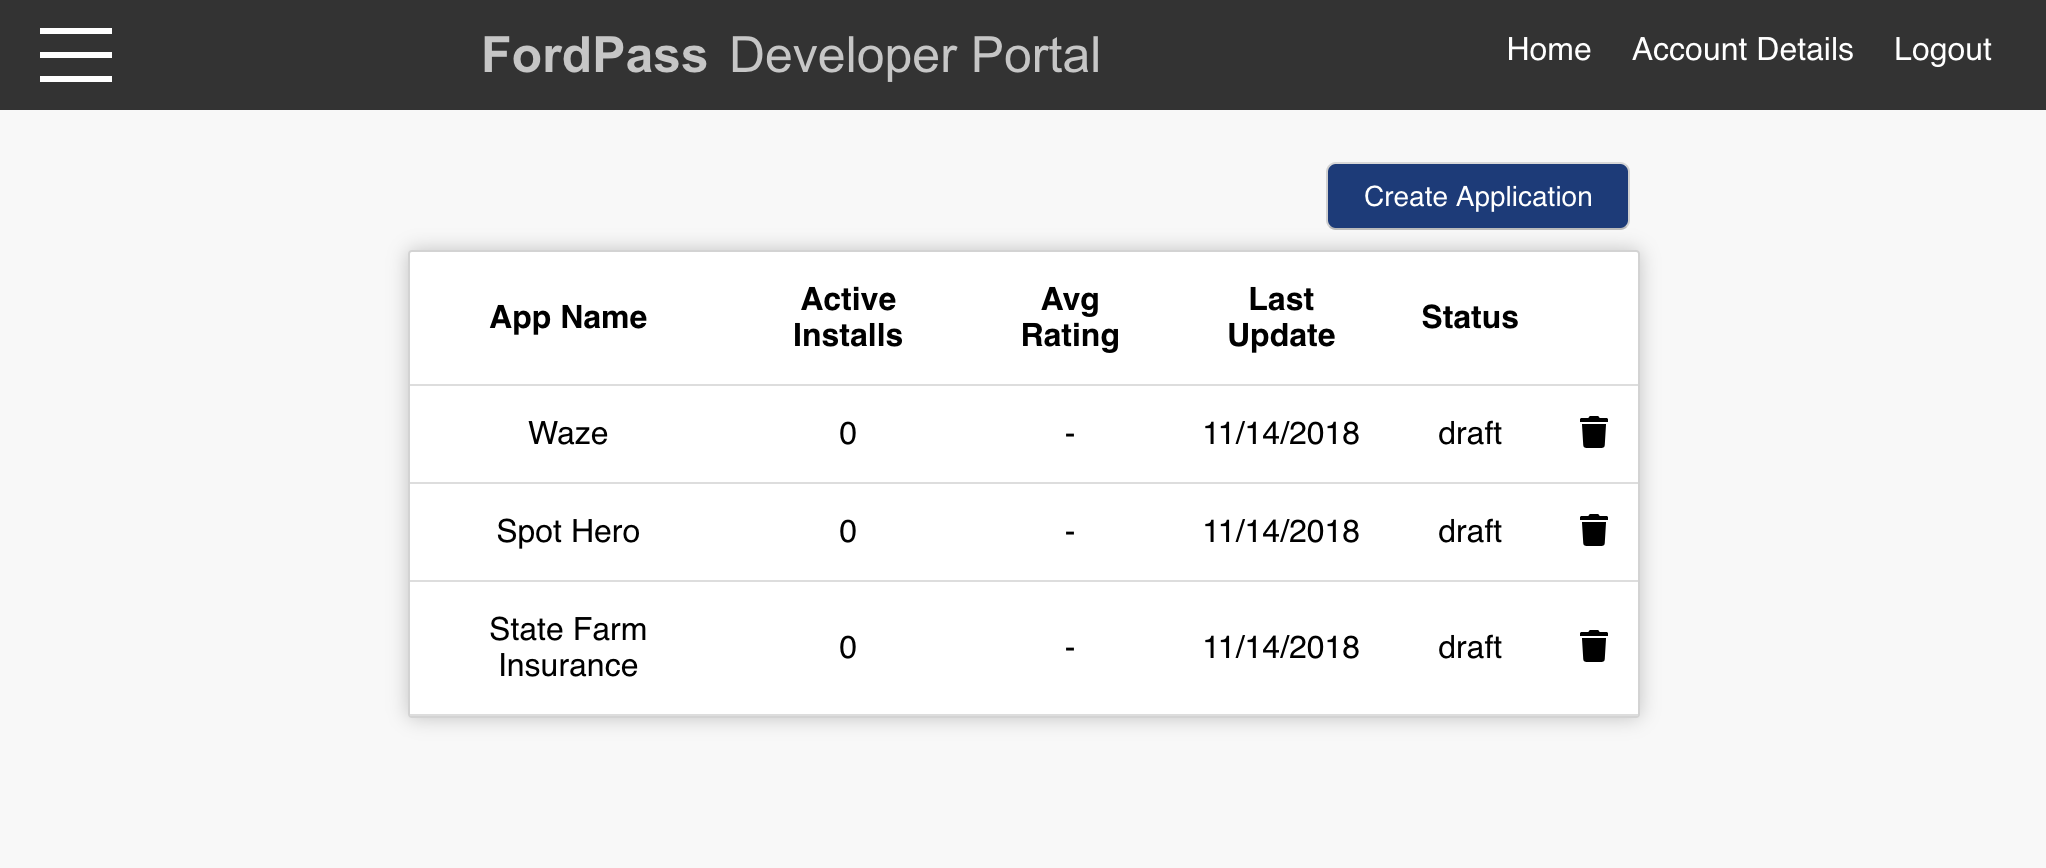Select the State Farm Insurance app name

coord(568,647)
